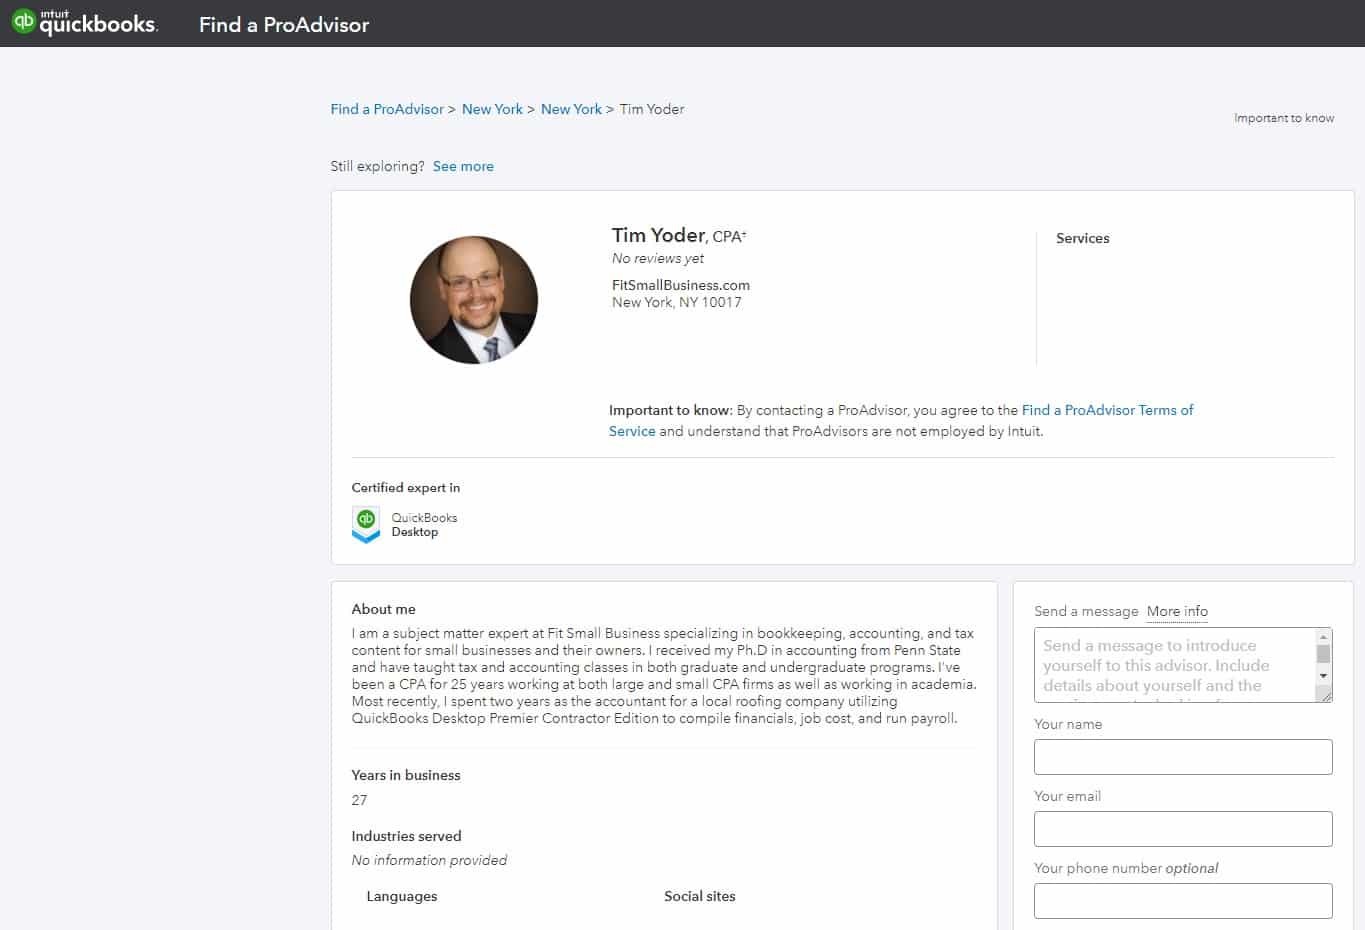Click the Years in business label
1365x930 pixels.
[x=406, y=775]
